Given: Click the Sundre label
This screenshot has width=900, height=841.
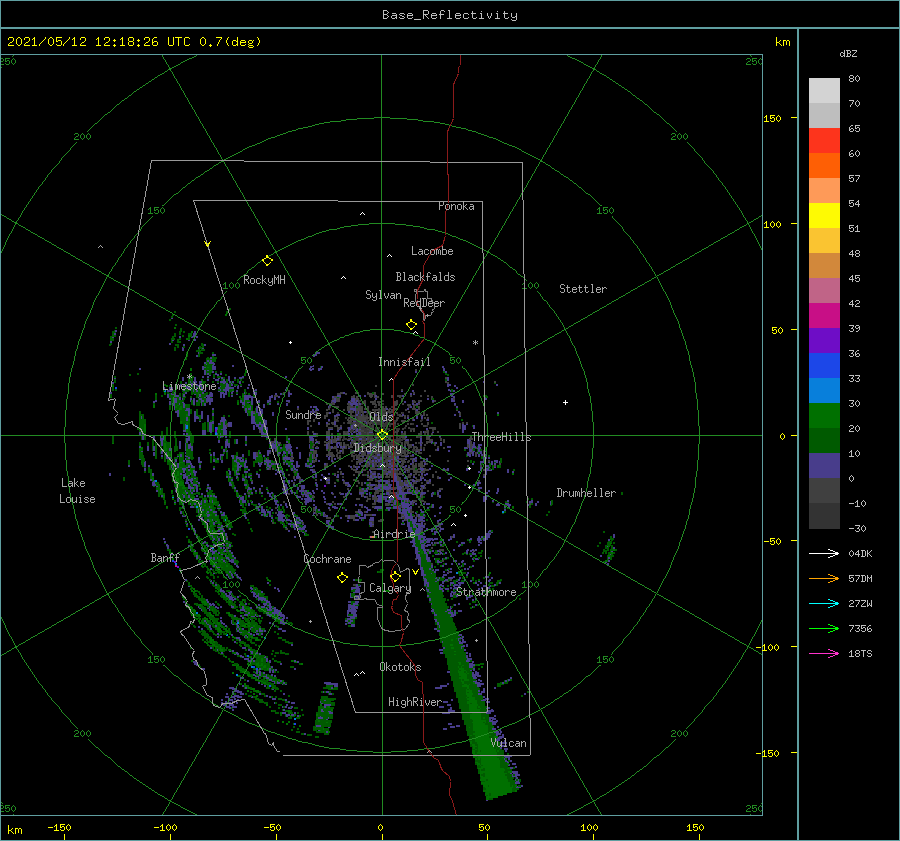Looking at the screenshot, I should (303, 414).
